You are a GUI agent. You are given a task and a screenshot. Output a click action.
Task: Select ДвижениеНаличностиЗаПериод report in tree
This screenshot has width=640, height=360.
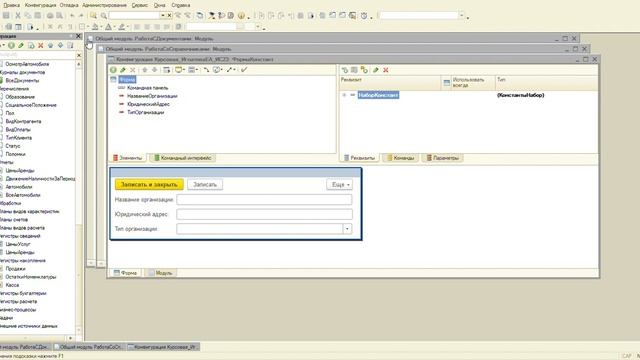[x=40, y=178]
